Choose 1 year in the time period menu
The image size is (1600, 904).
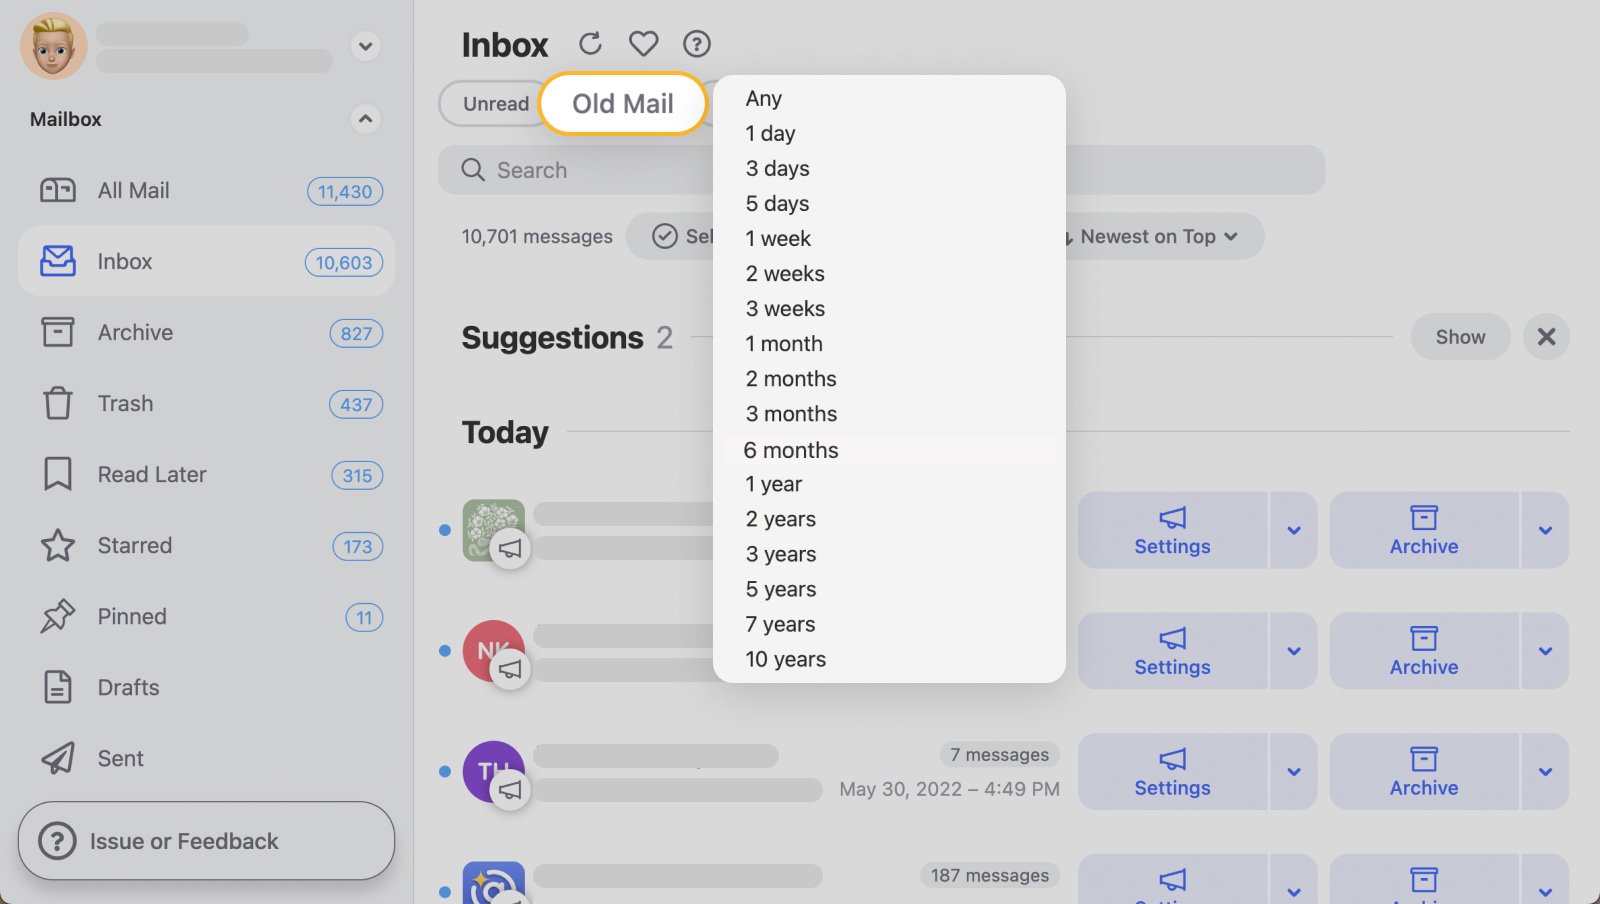click(x=772, y=484)
